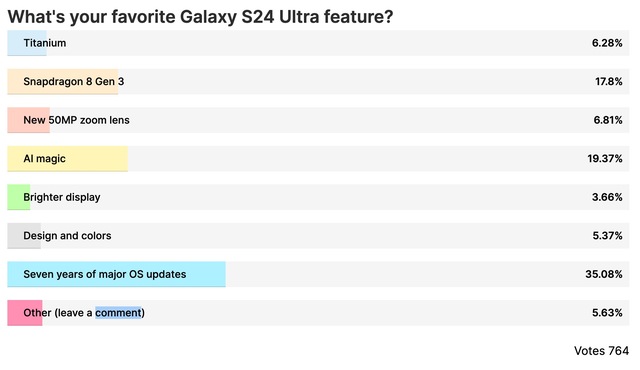Choose Seven years of major OS updates
Screen dimensions: 640x370
coord(318,274)
